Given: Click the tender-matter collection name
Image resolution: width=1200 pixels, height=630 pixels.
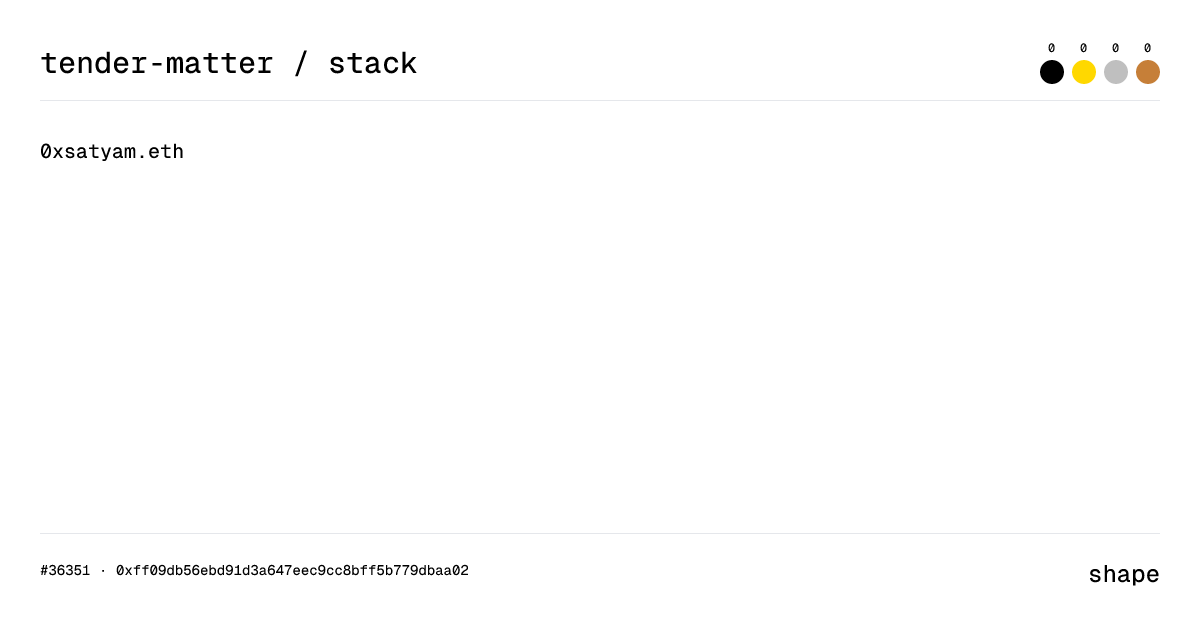Looking at the screenshot, I should click(x=156, y=63).
